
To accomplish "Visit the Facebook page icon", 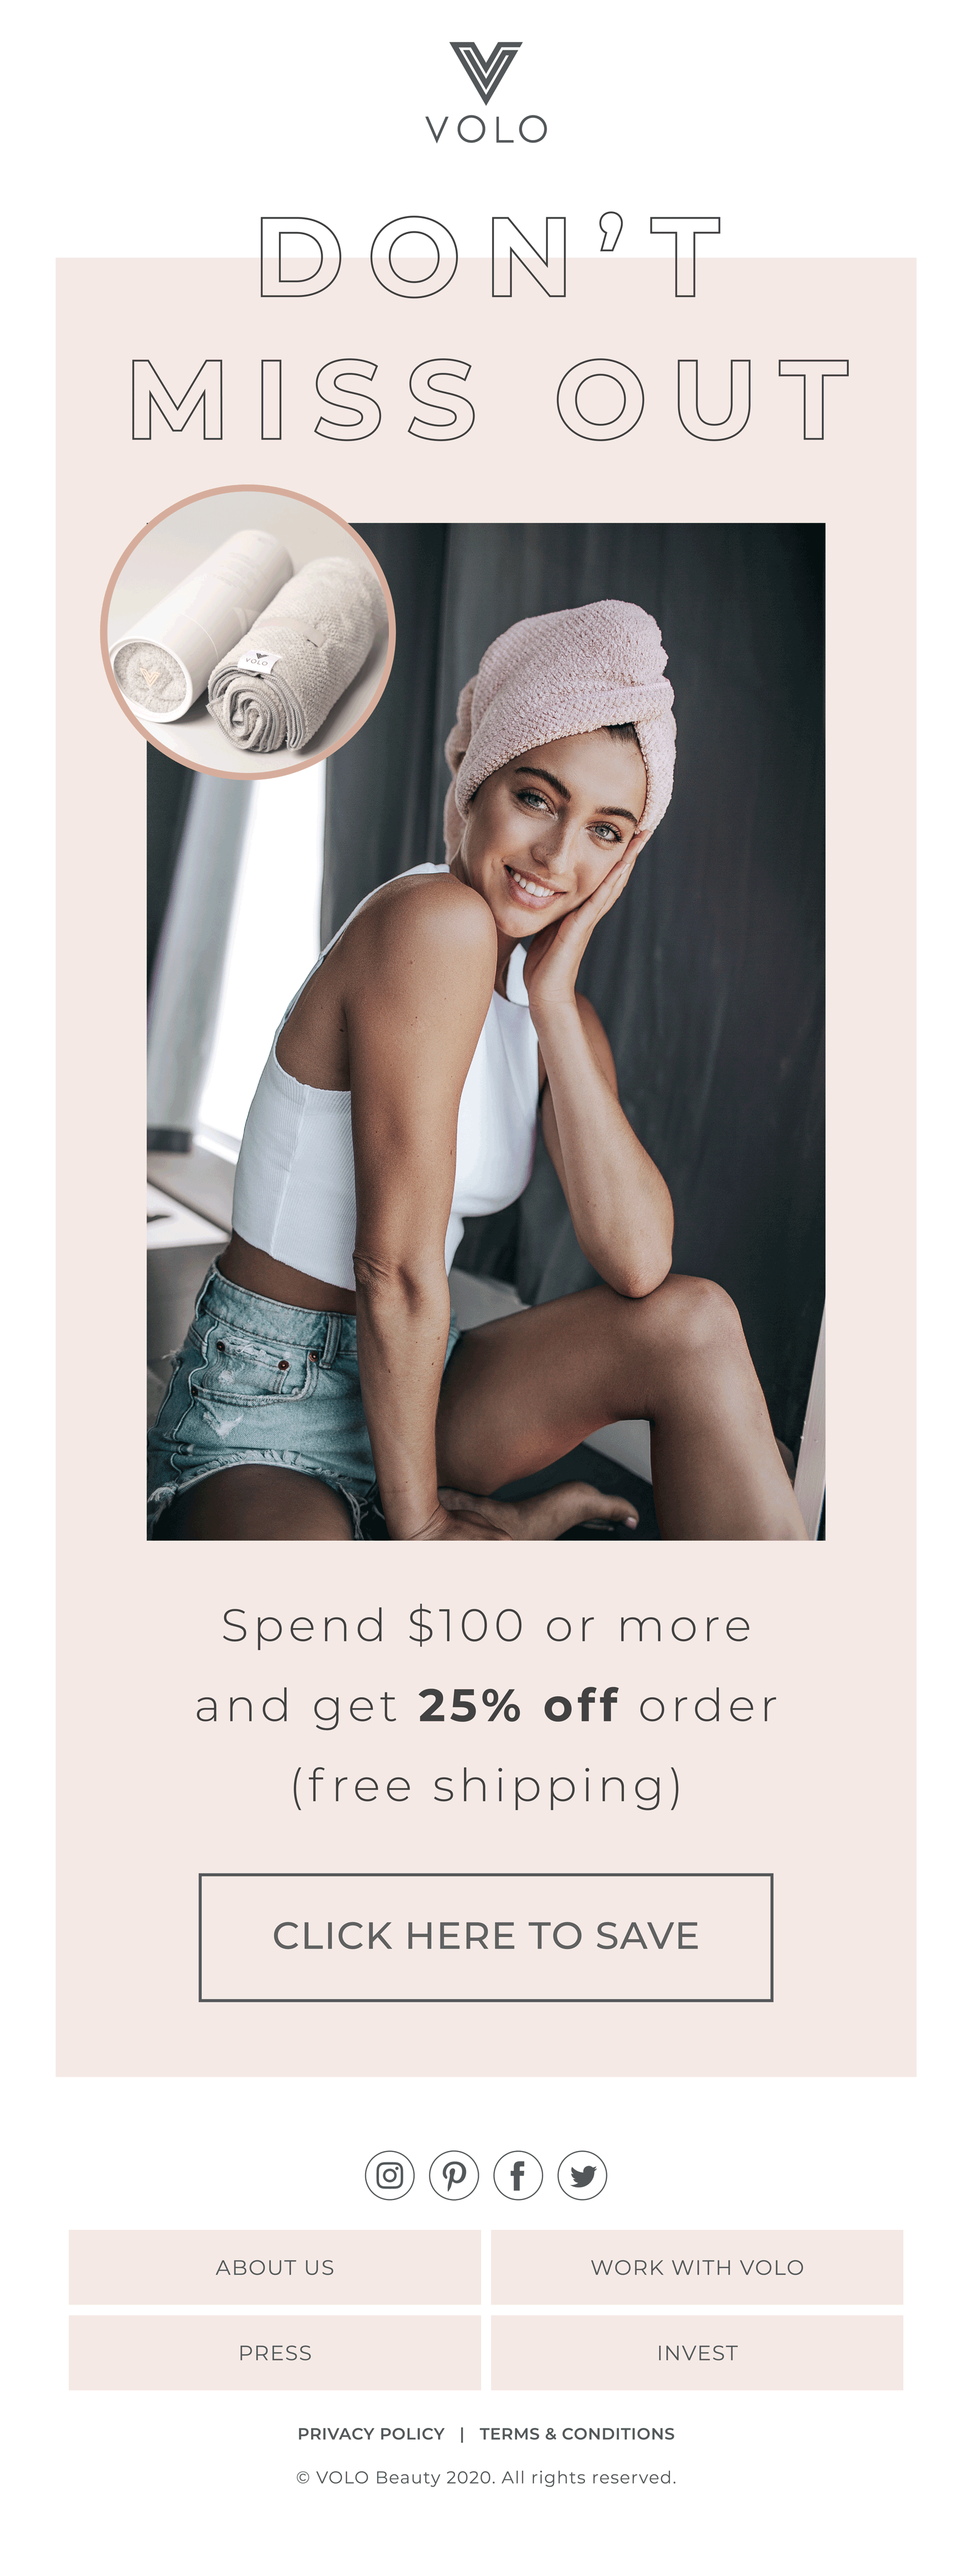I will (x=518, y=2175).
